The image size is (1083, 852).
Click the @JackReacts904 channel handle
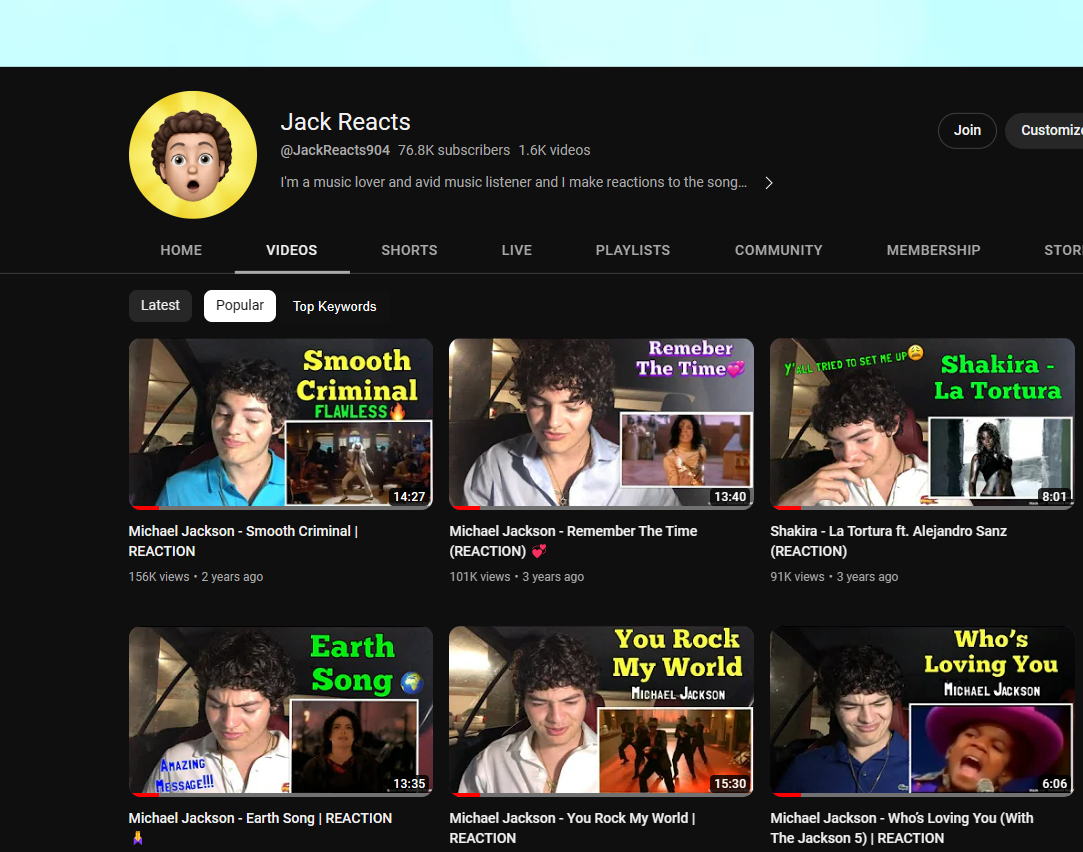pyautogui.click(x=335, y=151)
